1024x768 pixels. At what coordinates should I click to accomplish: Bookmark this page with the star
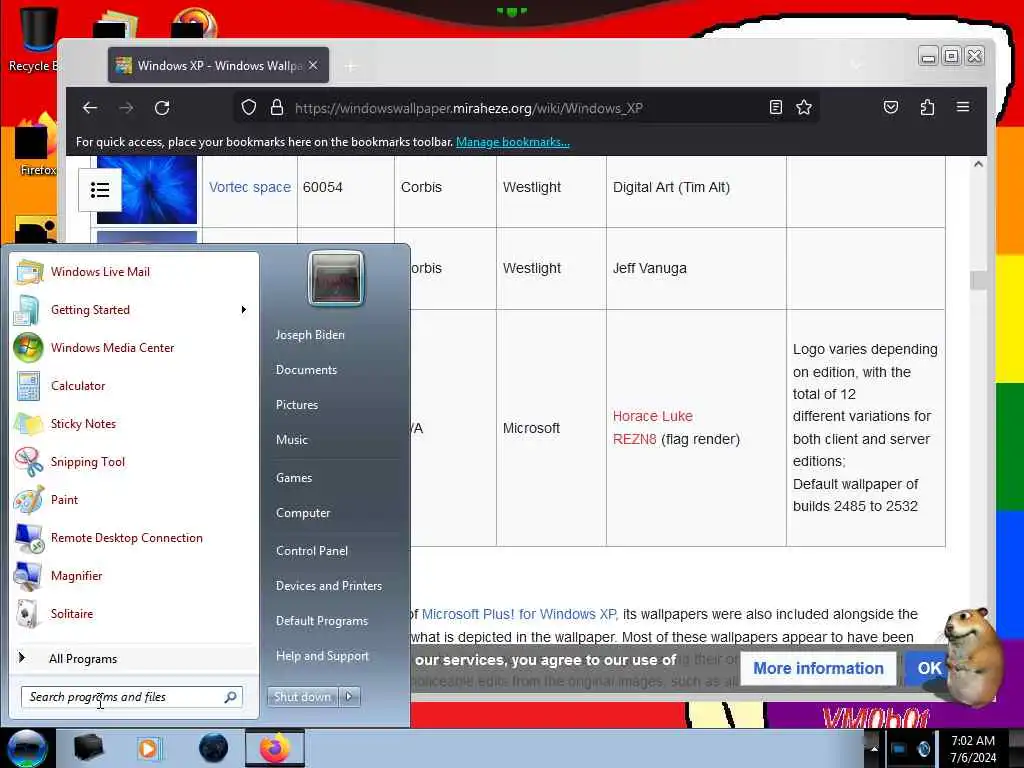click(x=804, y=107)
